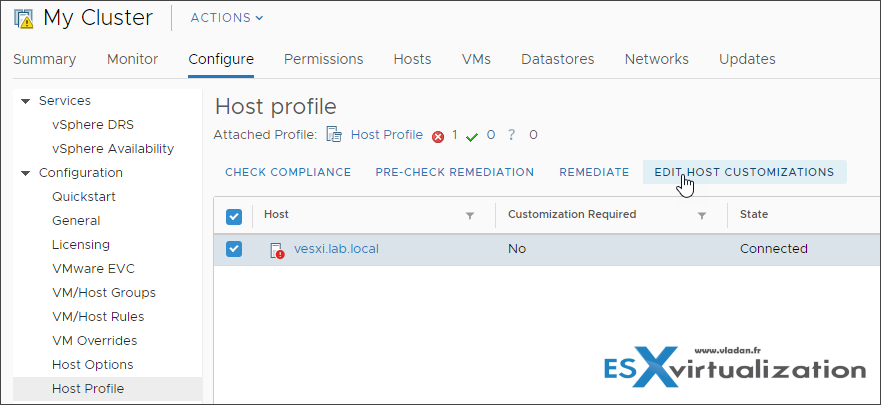Viewport: 881px width, 405px height.
Task: Click the red non-compliant status icon
Action: pos(438,136)
